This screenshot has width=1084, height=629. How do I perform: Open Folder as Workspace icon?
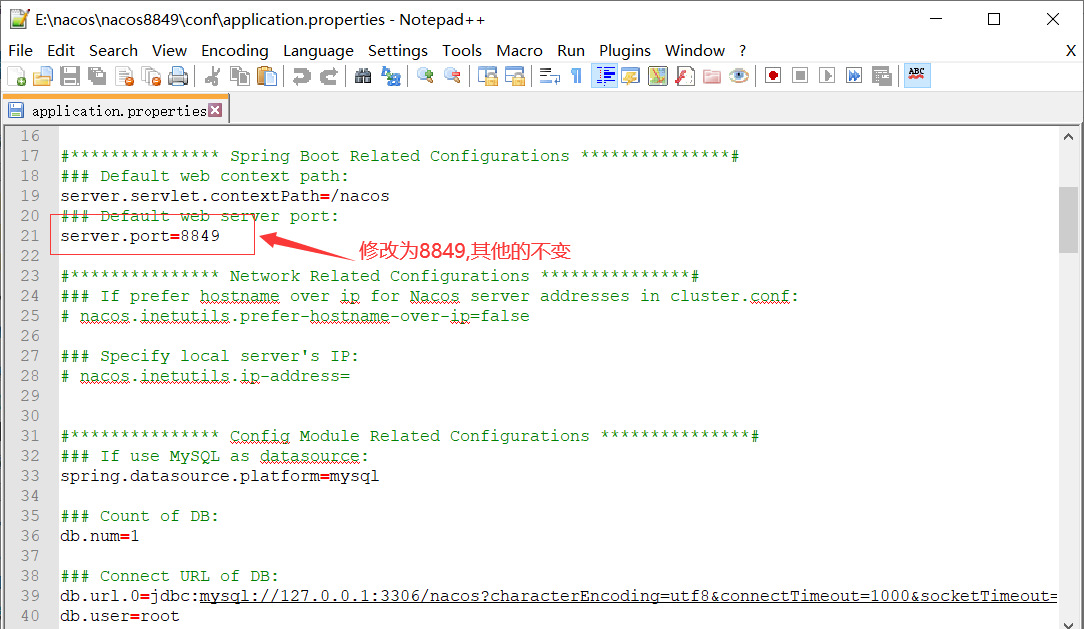711,76
